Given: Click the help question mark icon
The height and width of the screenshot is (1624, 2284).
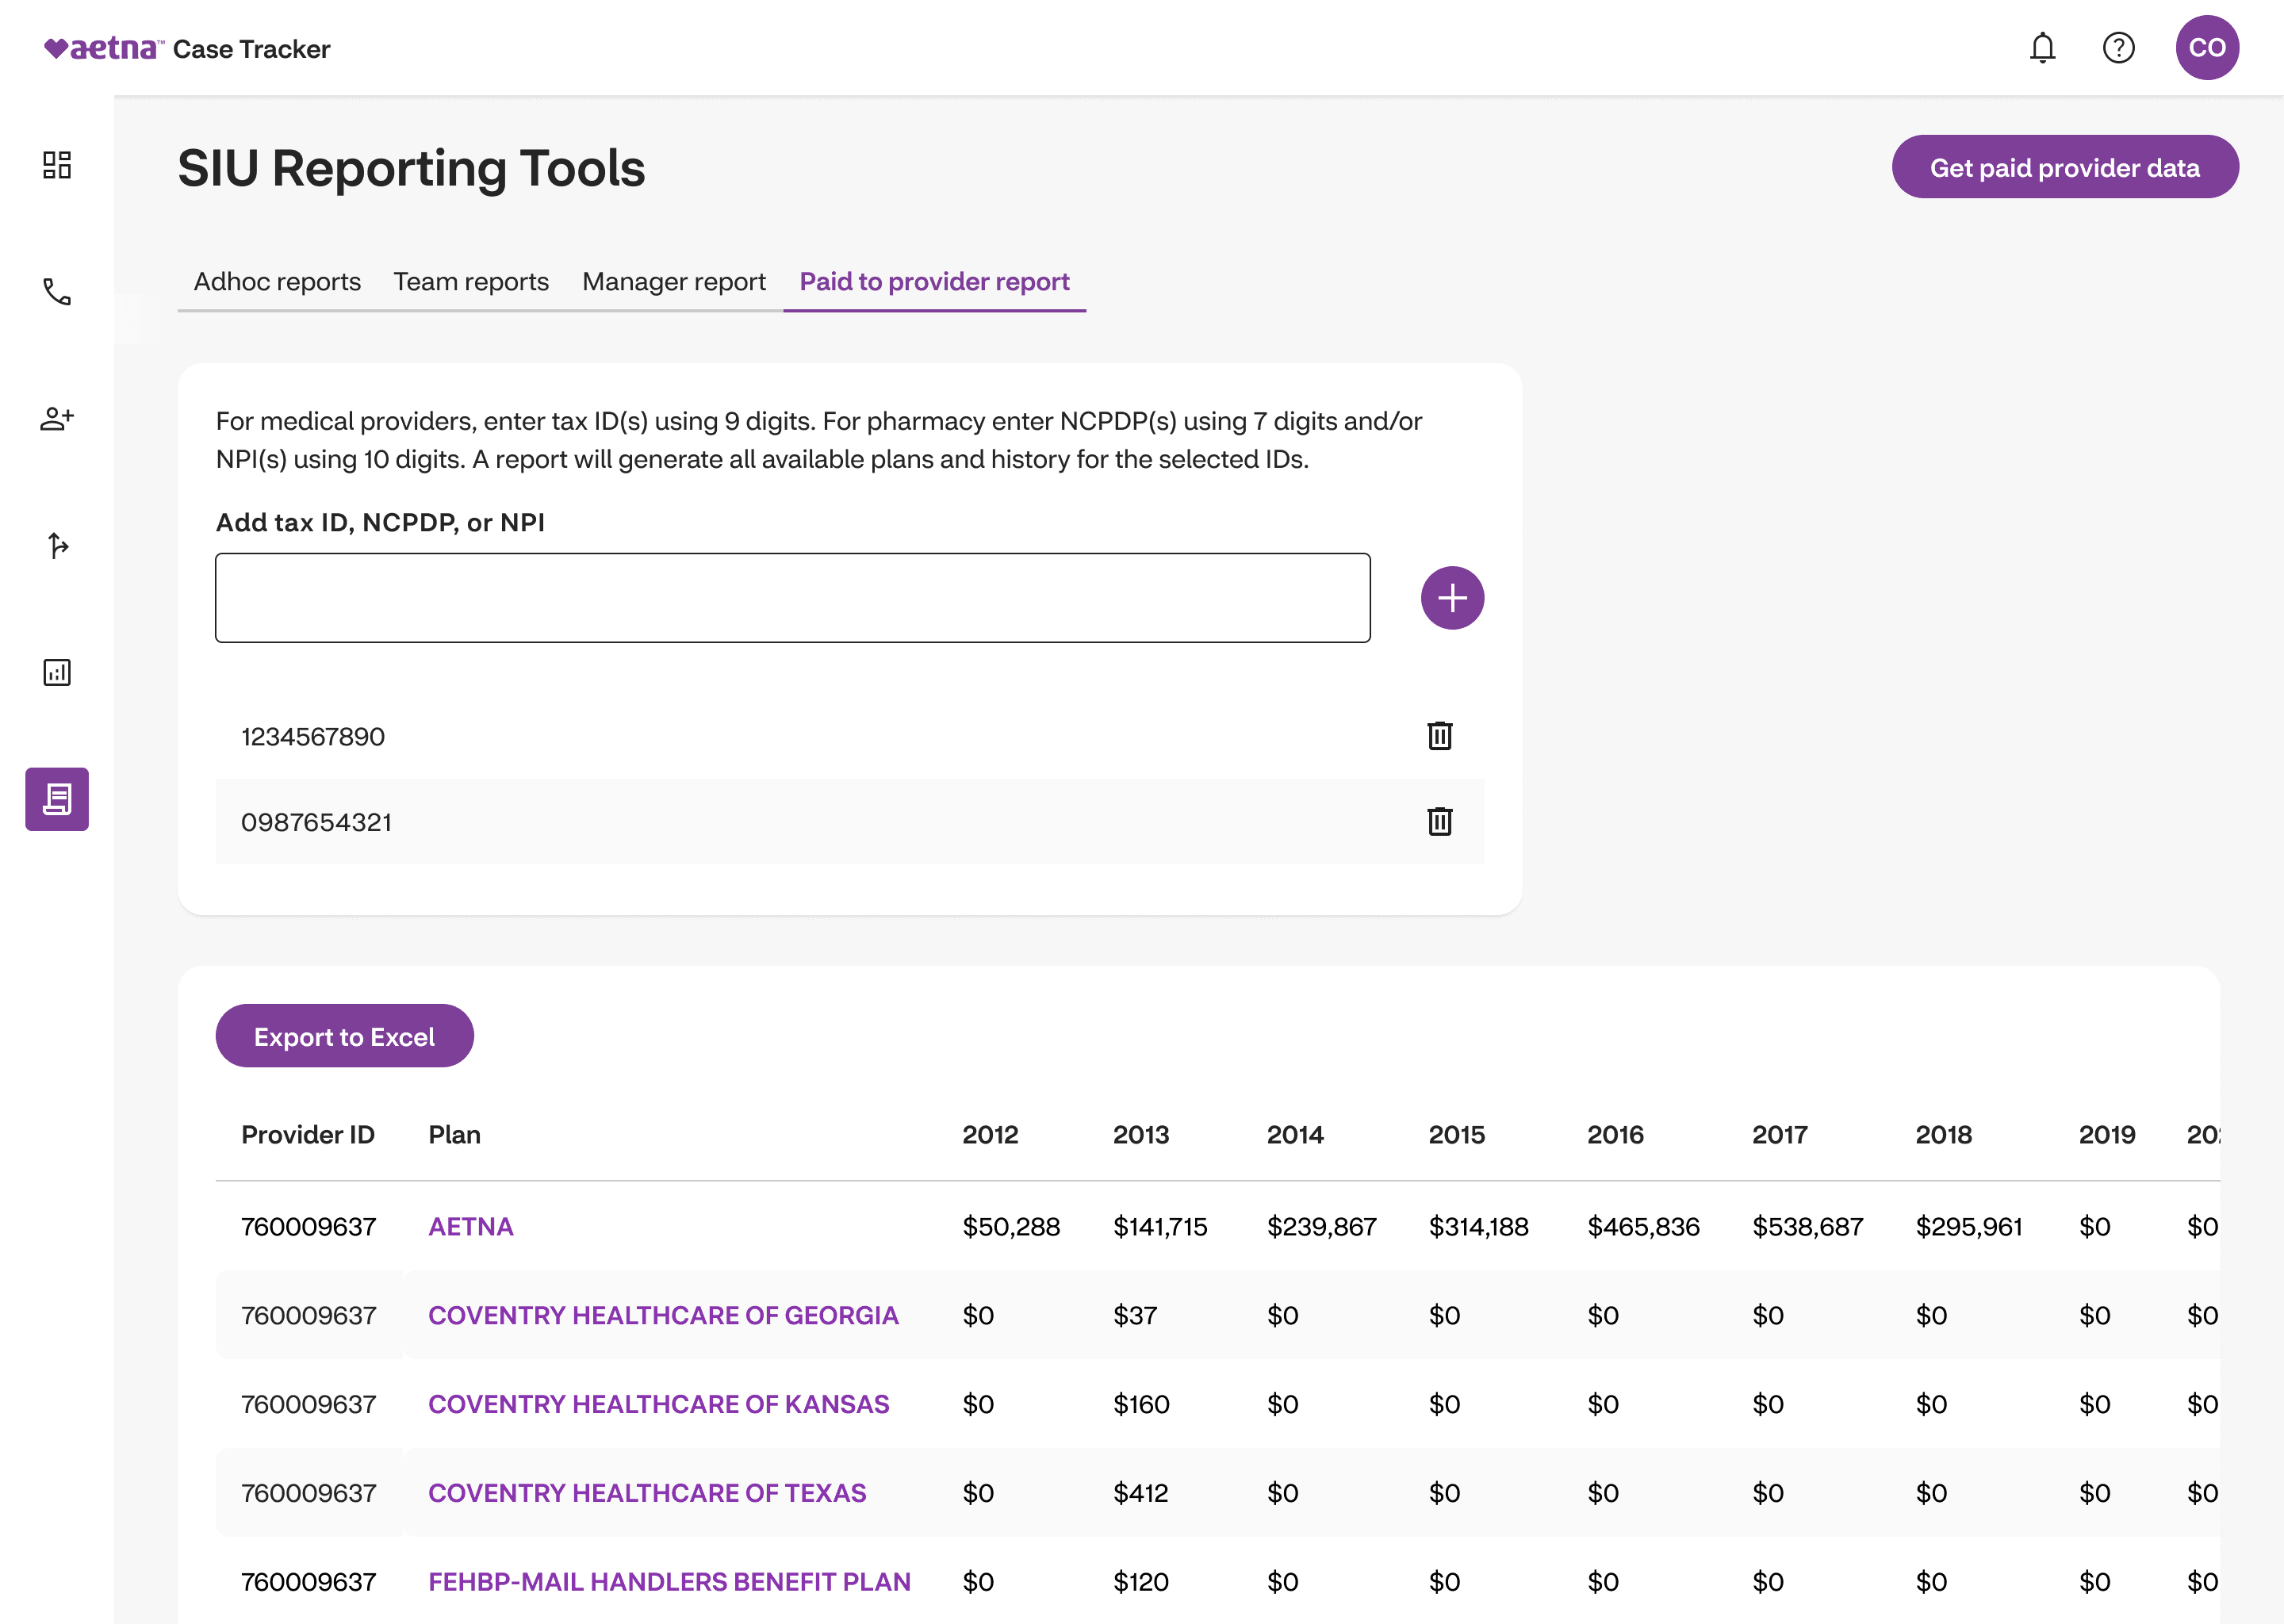Looking at the screenshot, I should [x=2118, y=48].
